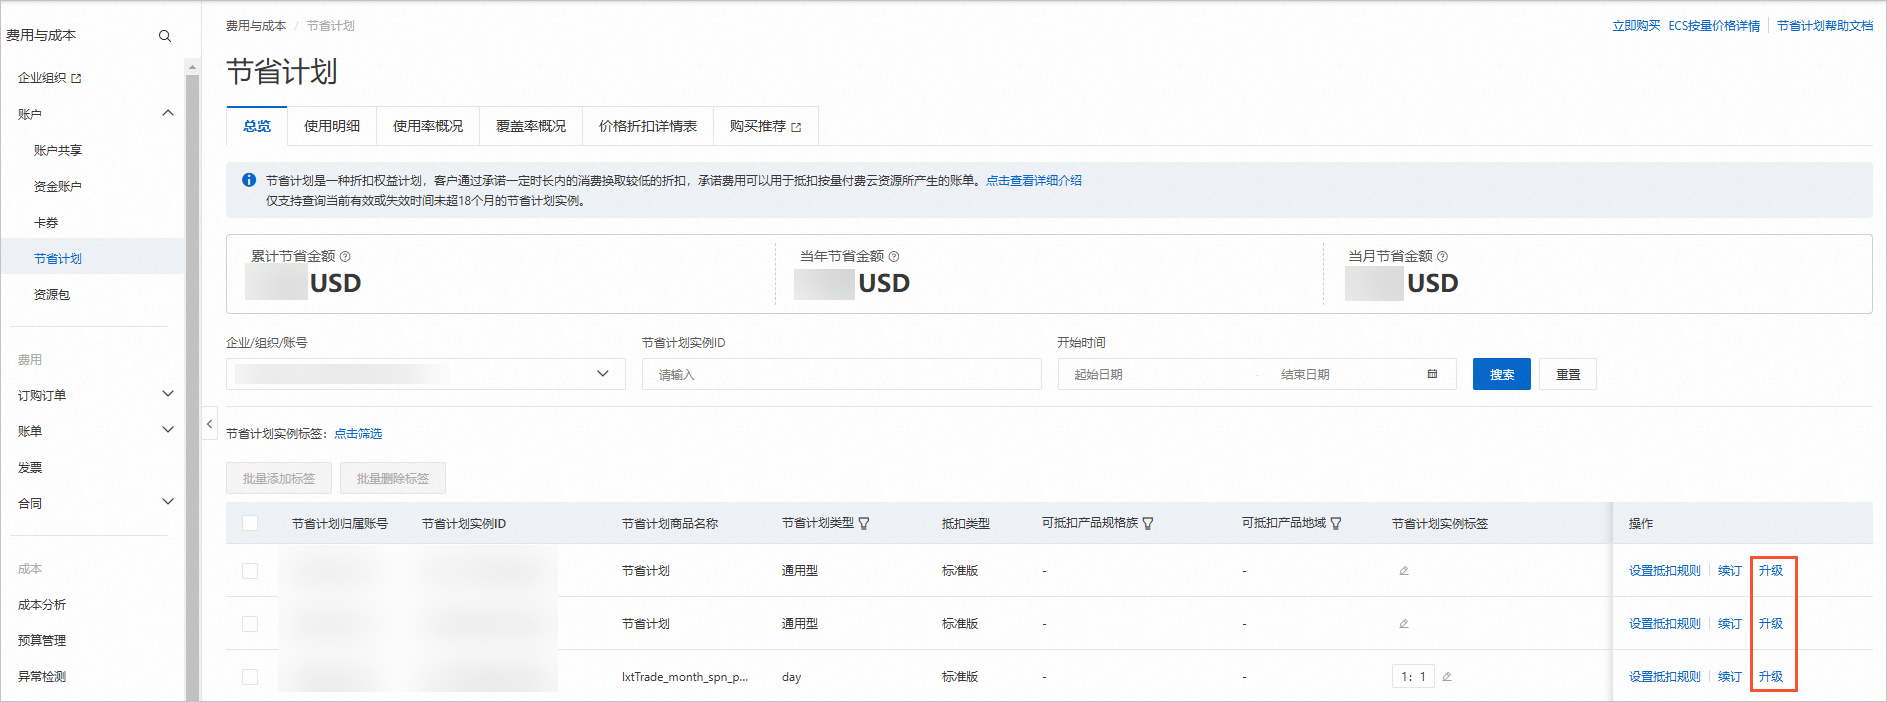This screenshot has height=702, width=1887.
Task: Open 卡券 in sidebar
Action: [46, 223]
